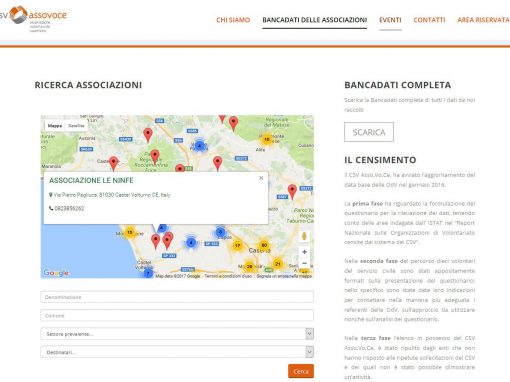Screen dimensions: 510x382
Task: Expand the Destinatari dropdown
Action: tap(177, 352)
